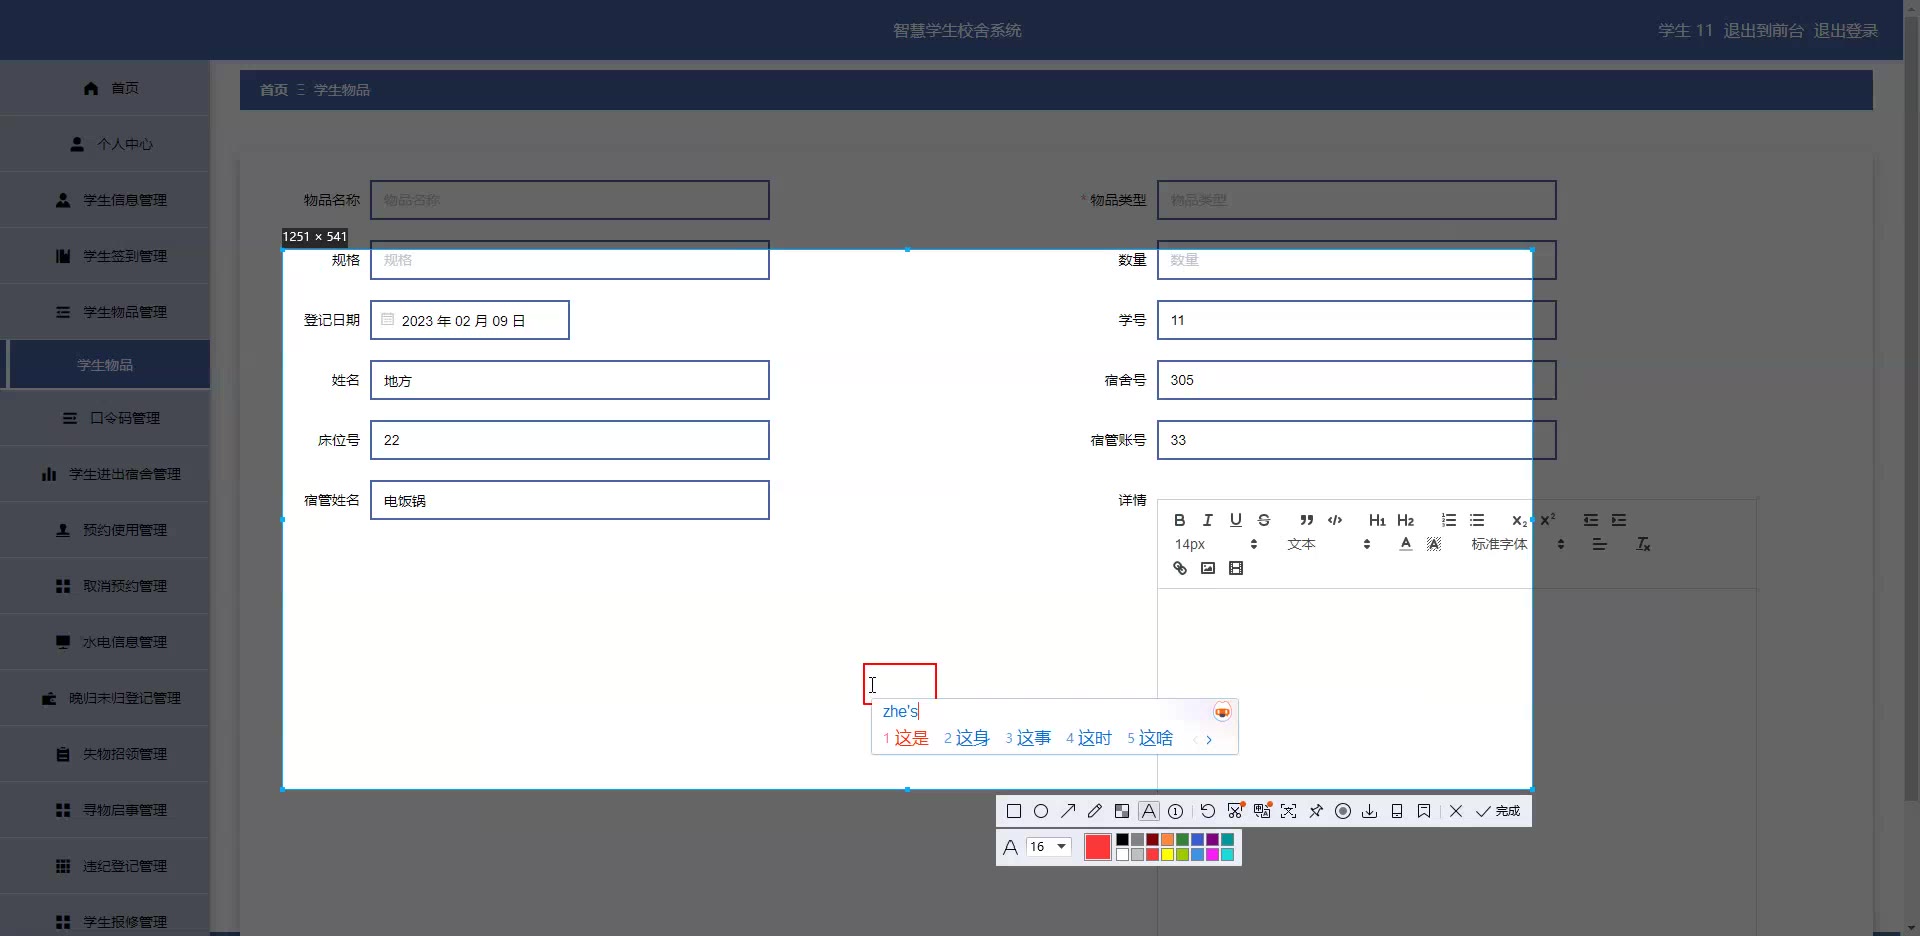This screenshot has width=1920, height=936.
Task: Insert a video in the editor
Action: (x=1236, y=568)
